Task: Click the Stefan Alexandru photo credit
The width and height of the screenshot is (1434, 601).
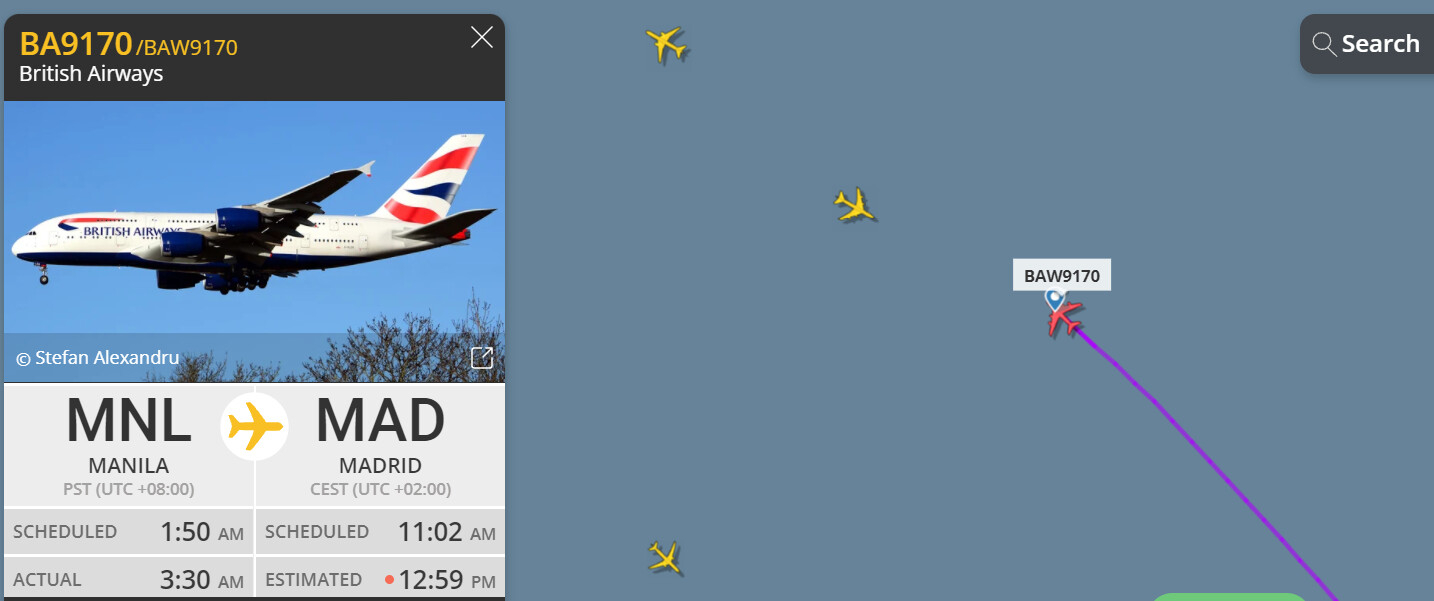Action: 97,357
